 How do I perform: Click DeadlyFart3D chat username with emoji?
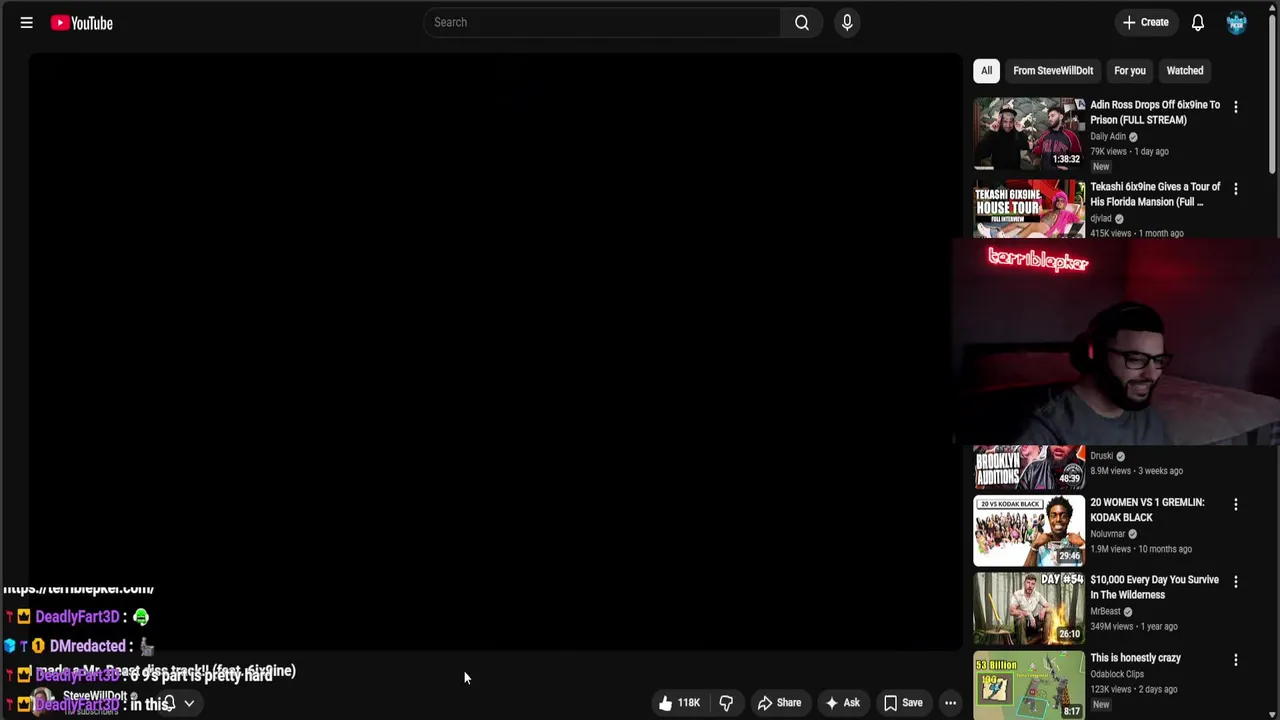tap(77, 617)
